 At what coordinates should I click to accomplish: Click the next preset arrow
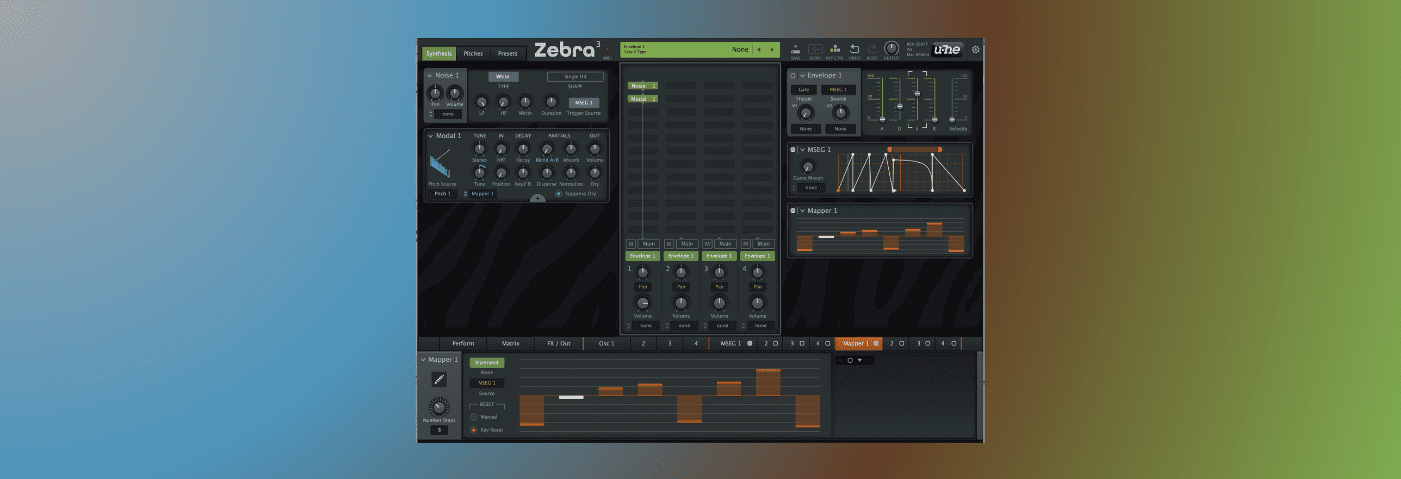point(772,49)
